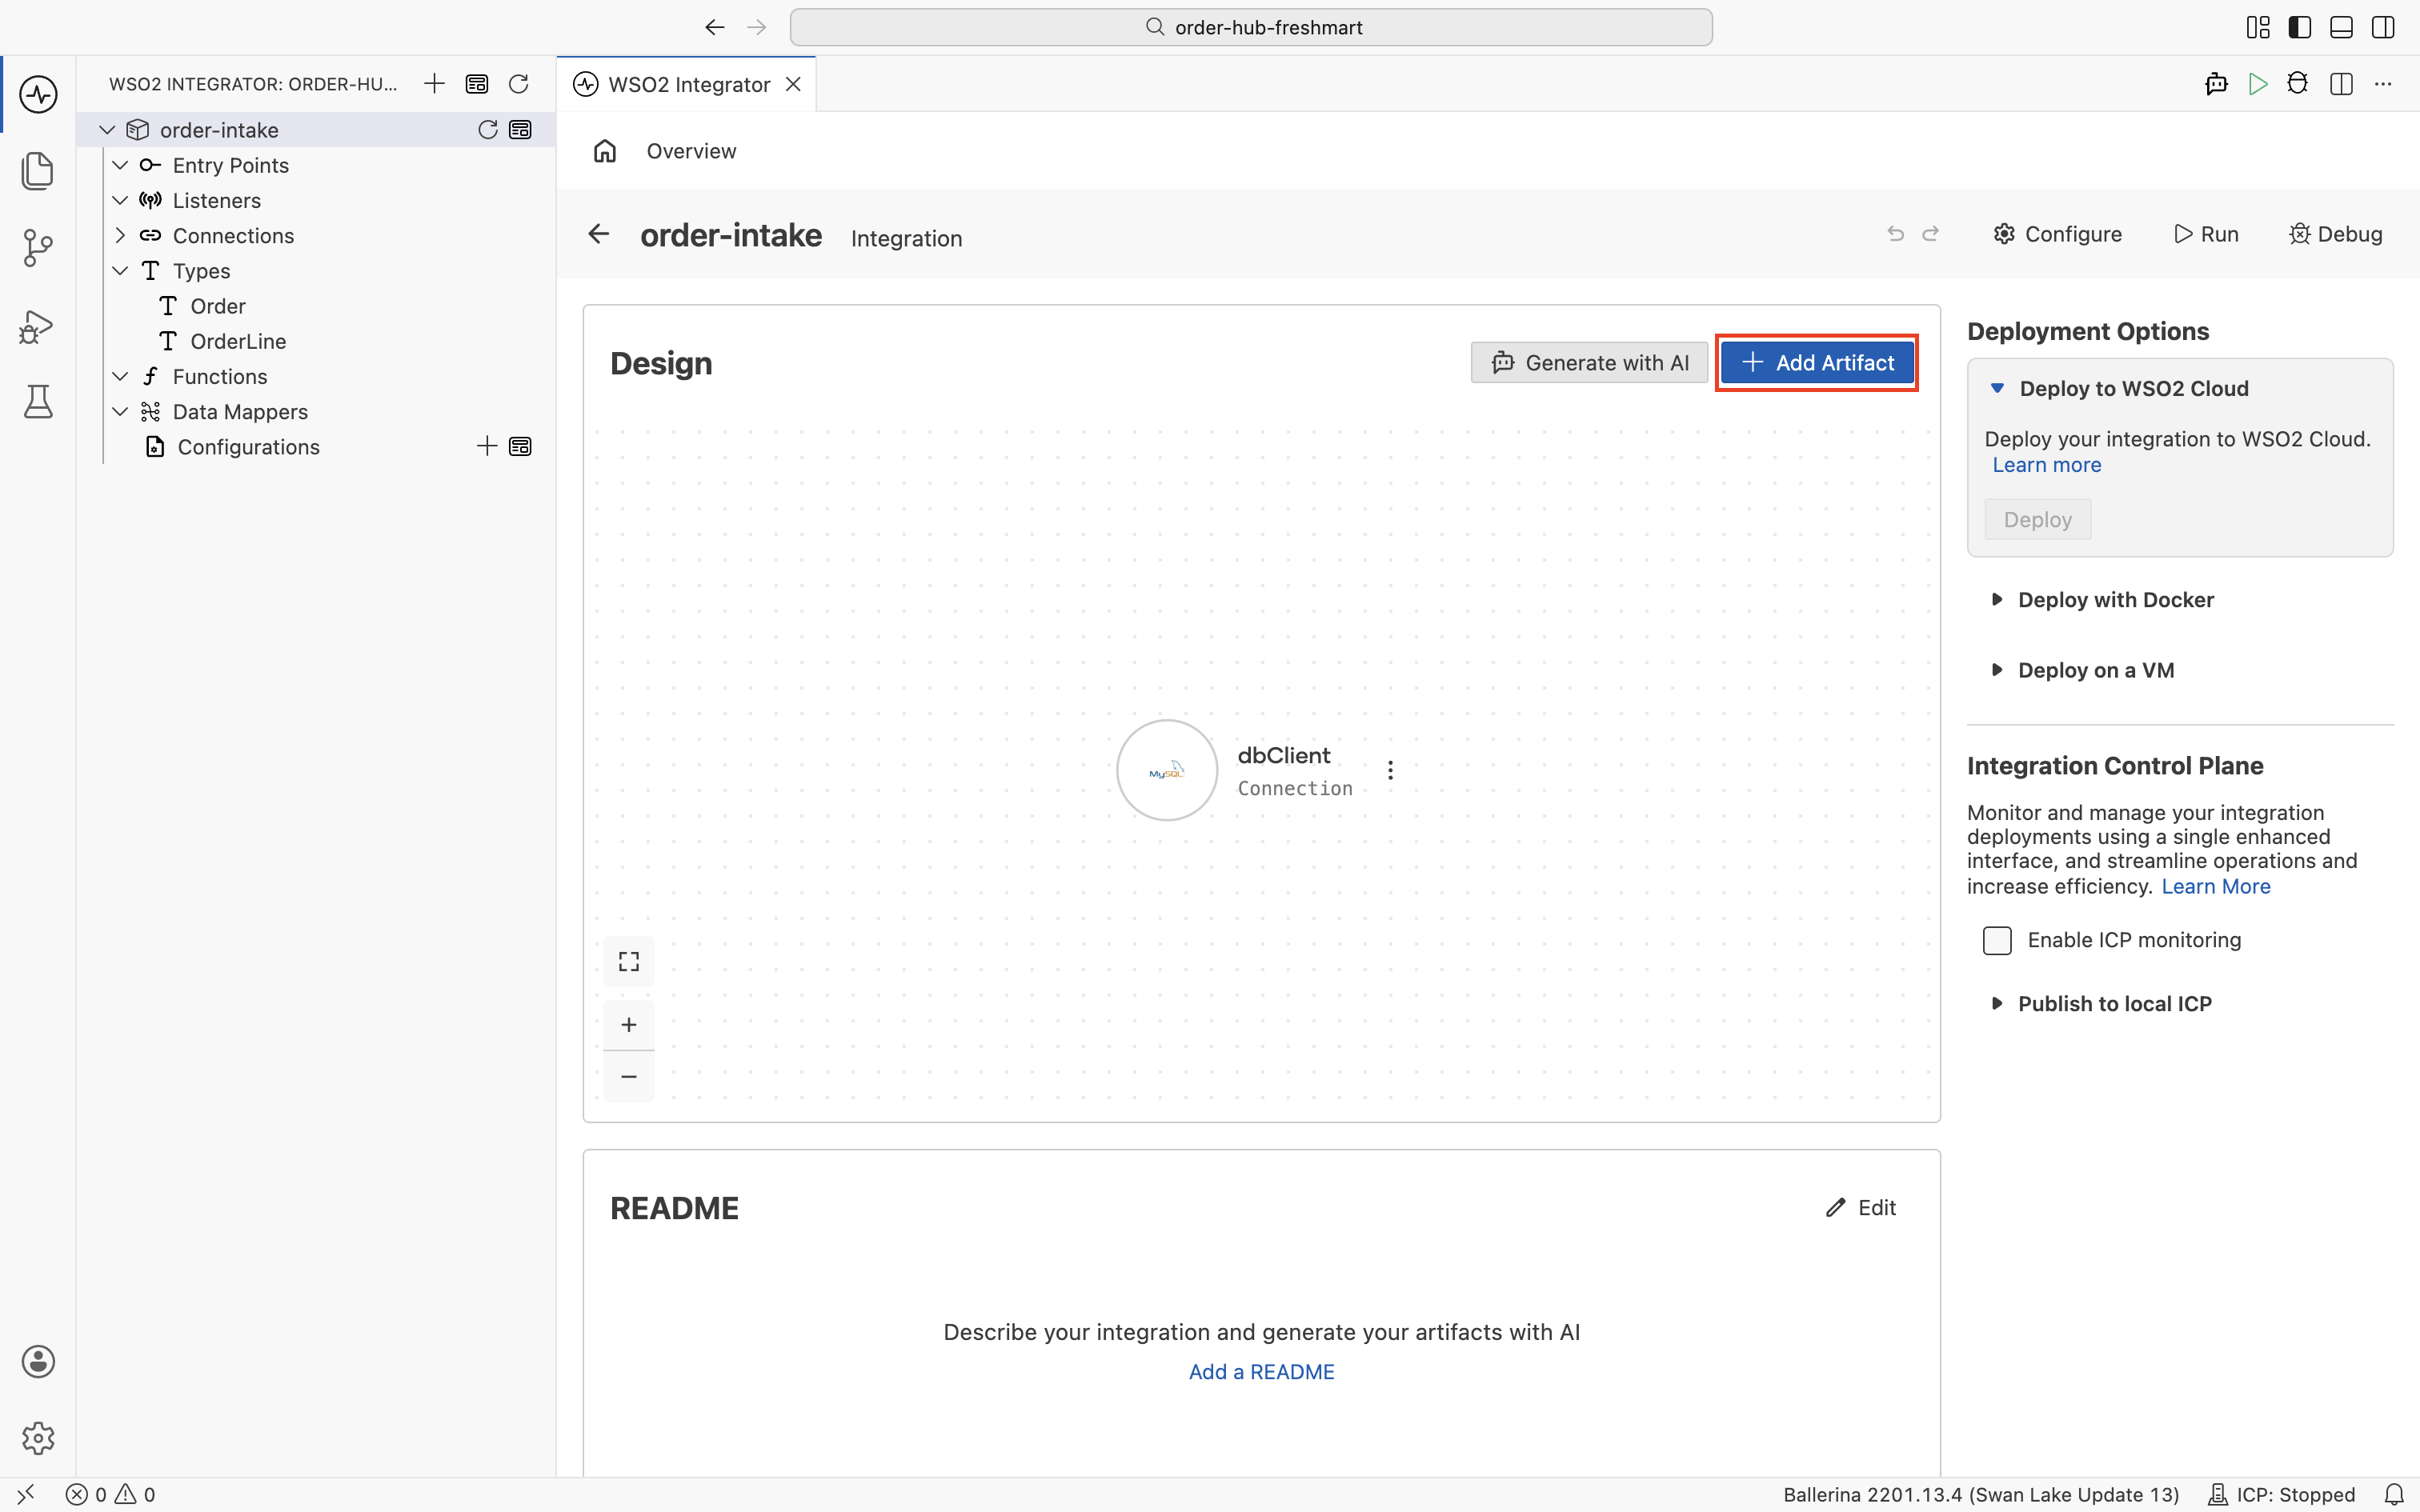Click the order-hub-freshmart search field
This screenshot has width=2420, height=1512.
[1251, 27]
